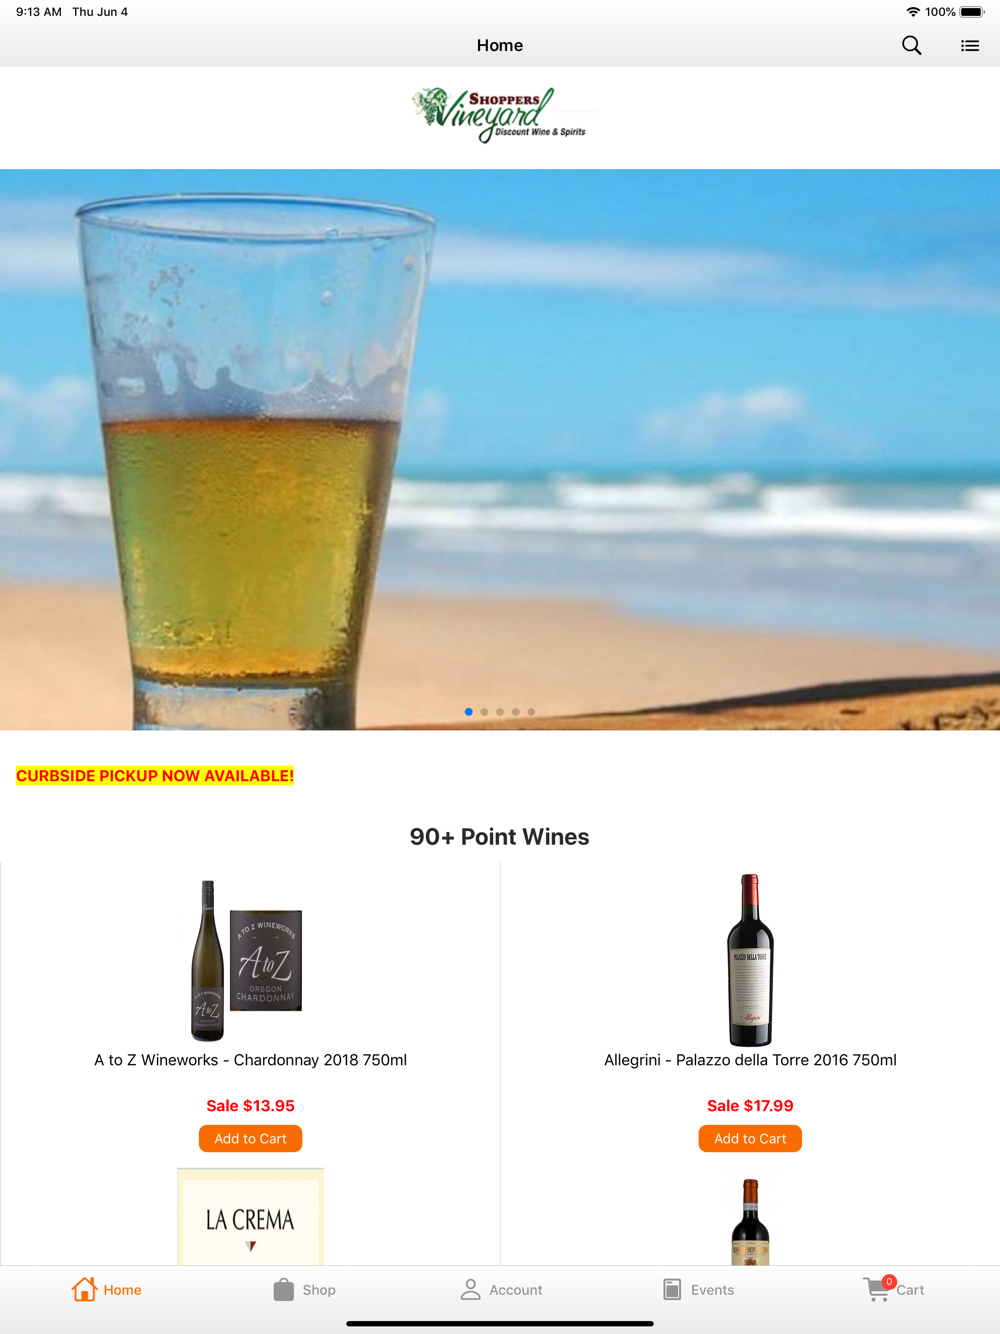The width and height of the screenshot is (1000, 1334).
Task: Open the list menu icon in header
Action: [970, 45]
